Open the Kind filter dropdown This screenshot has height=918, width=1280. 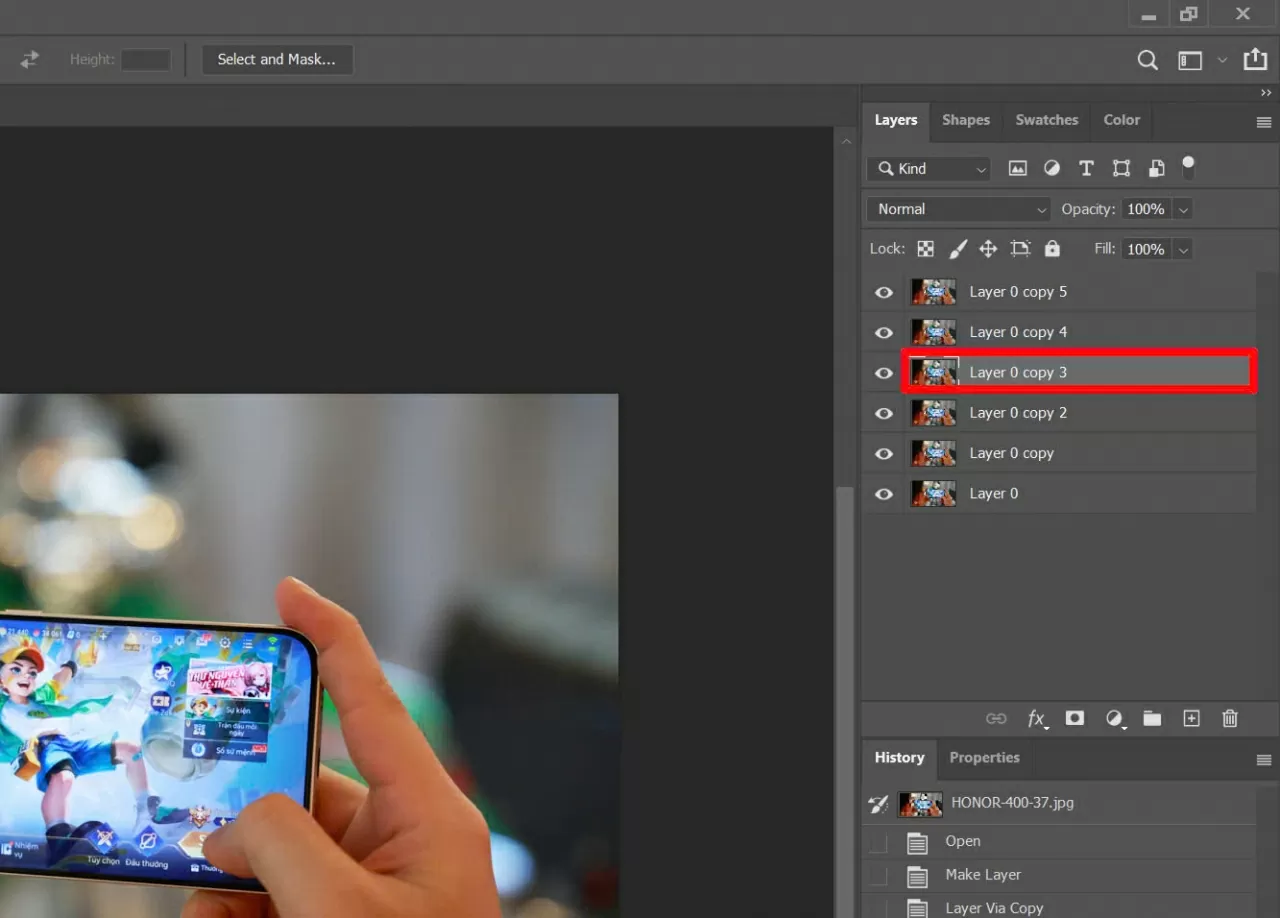[930, 169]
